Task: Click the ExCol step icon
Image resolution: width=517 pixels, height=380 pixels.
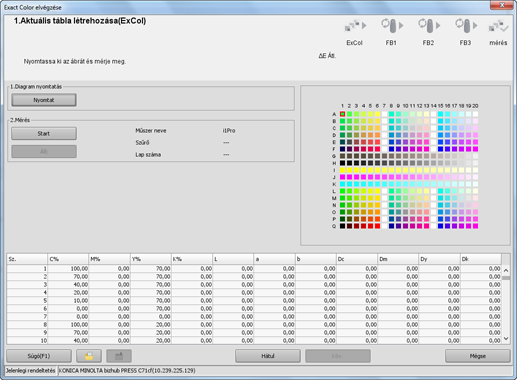Action: [x=355, y=26]
